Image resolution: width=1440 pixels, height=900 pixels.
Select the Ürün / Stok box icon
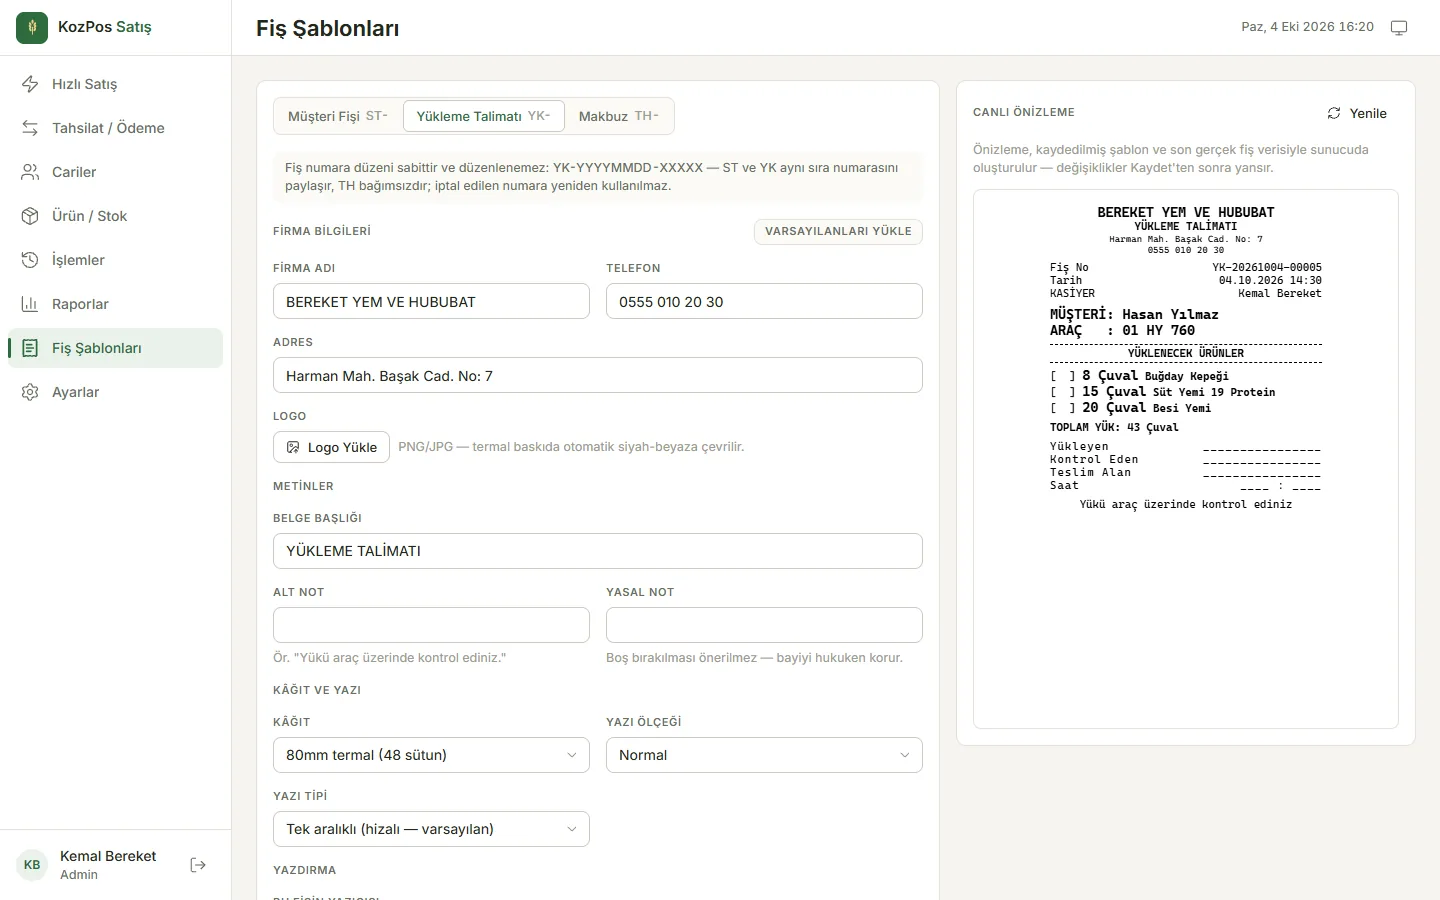(x=30, y=216)
